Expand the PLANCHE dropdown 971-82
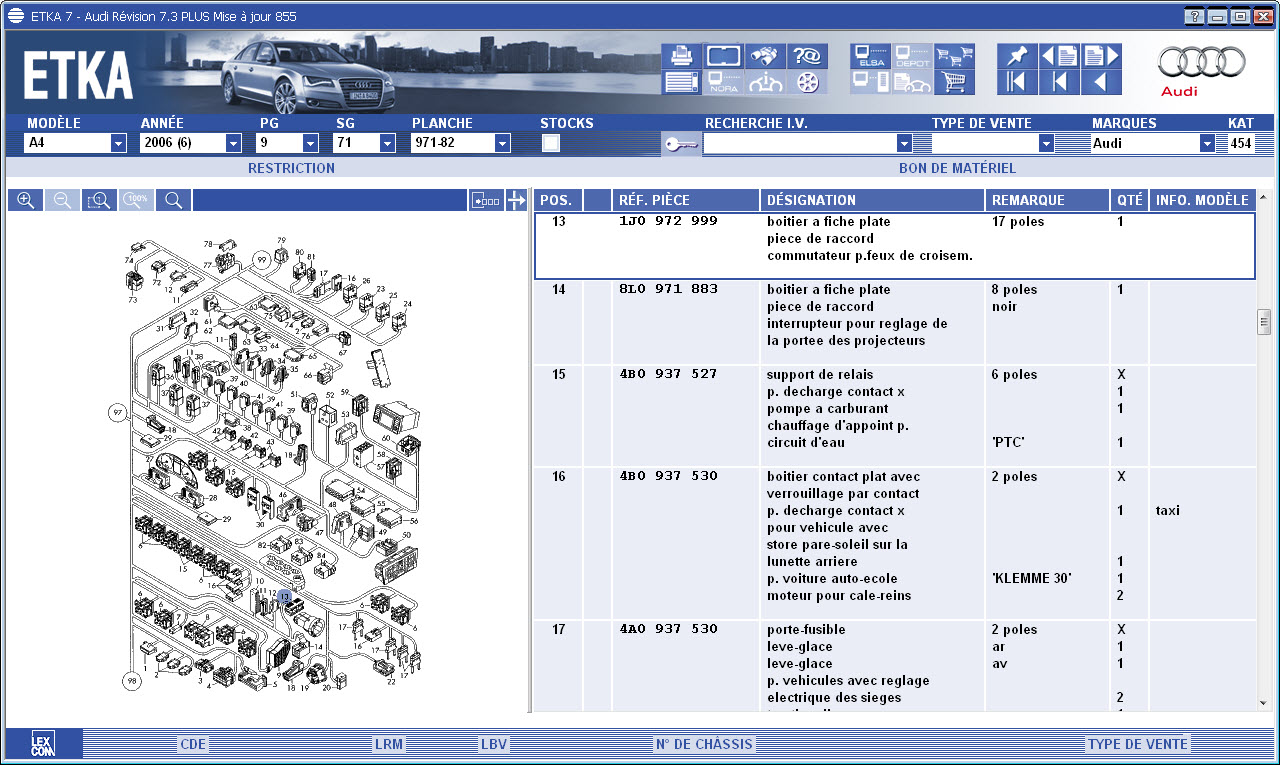 coord(502,143)
